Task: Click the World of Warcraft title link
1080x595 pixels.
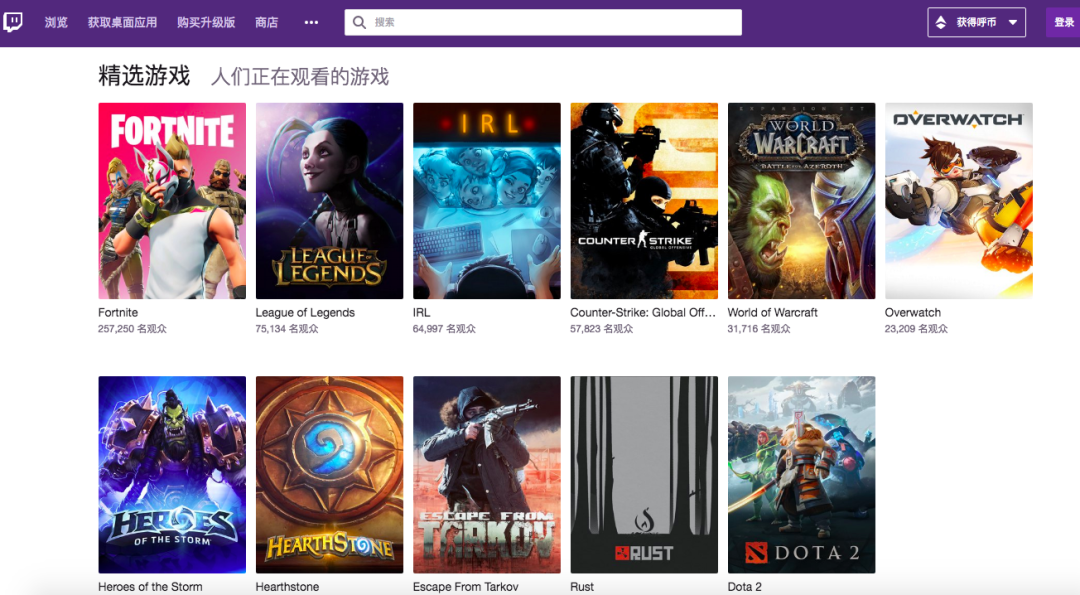Action: [773, 313]
